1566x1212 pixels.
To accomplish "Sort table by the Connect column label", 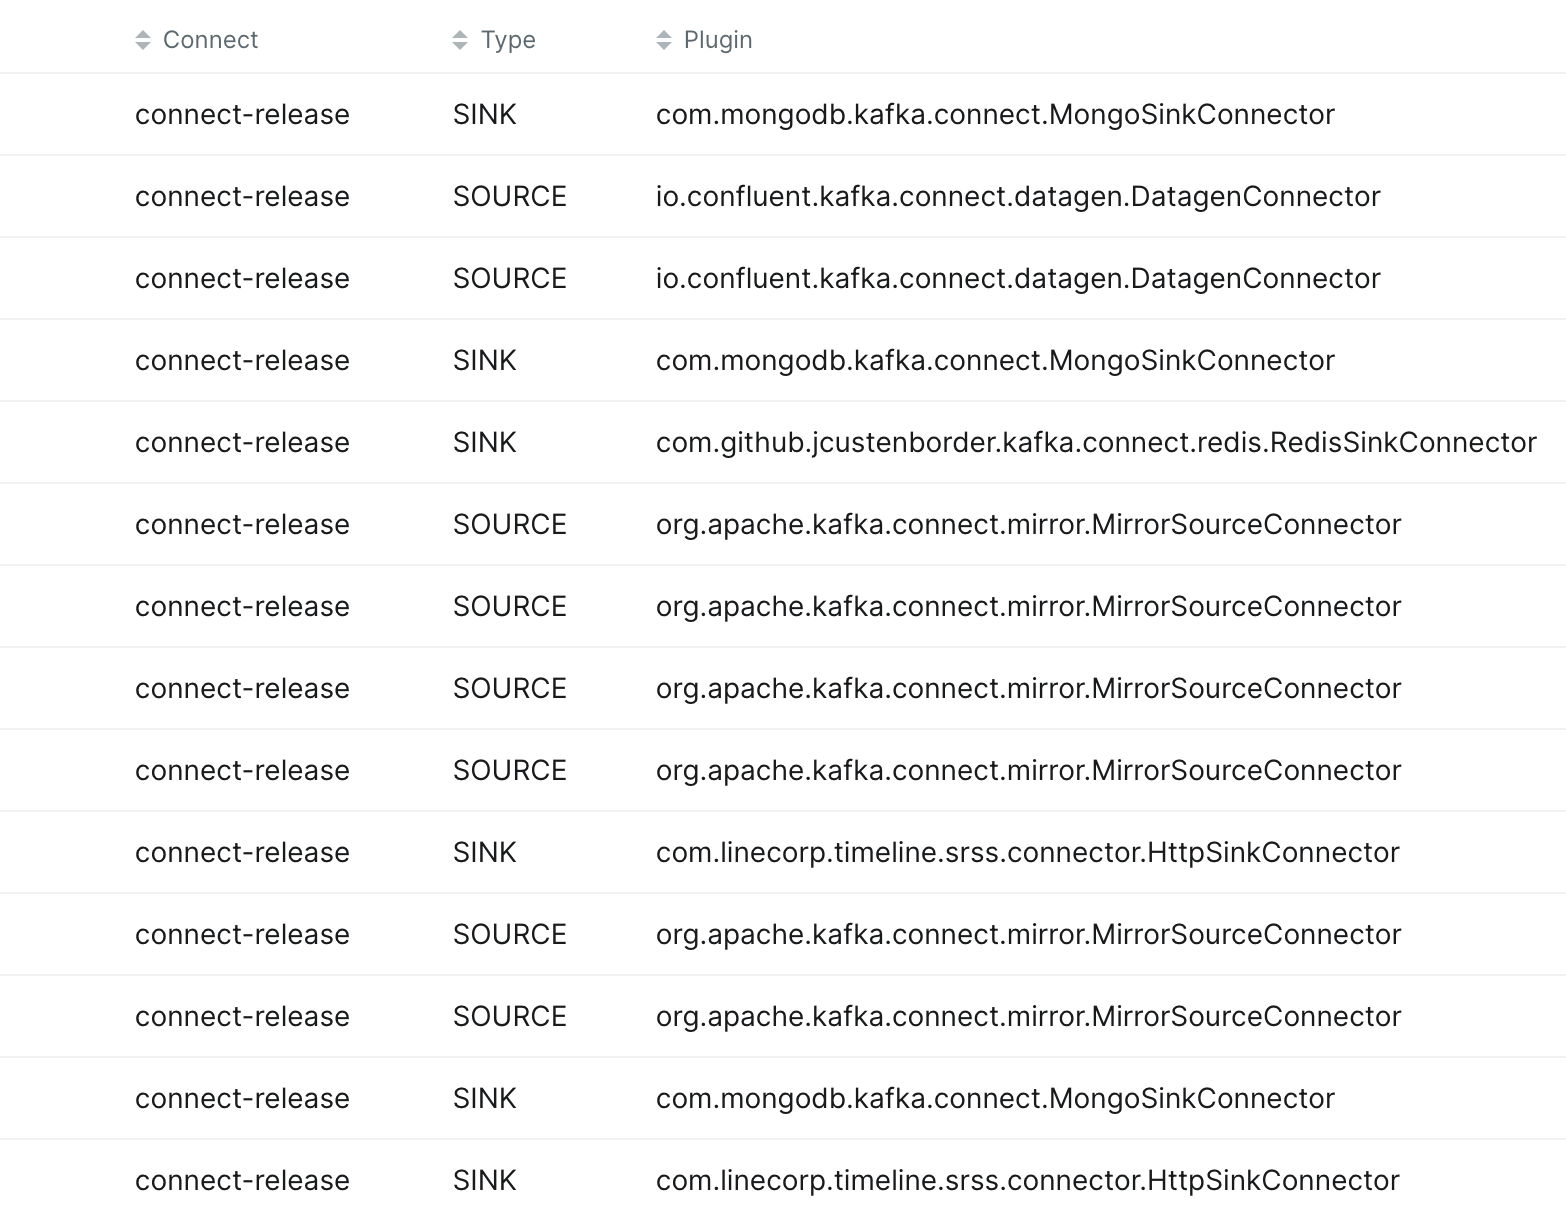I will (210, 40).
